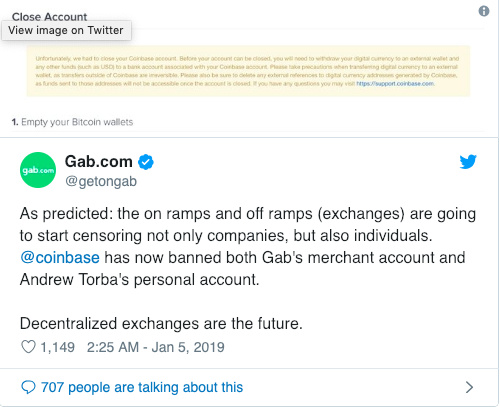Open the @getongab handle
This screenshot has height=407, width=500.
pyautogui.click(x=101, y=181)
